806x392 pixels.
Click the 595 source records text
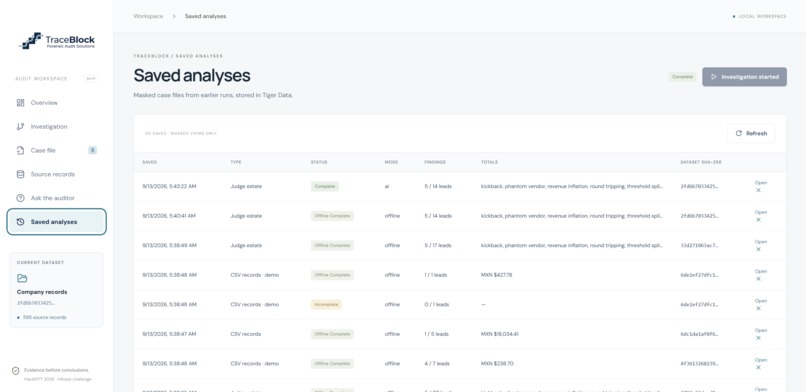(45, 318)
